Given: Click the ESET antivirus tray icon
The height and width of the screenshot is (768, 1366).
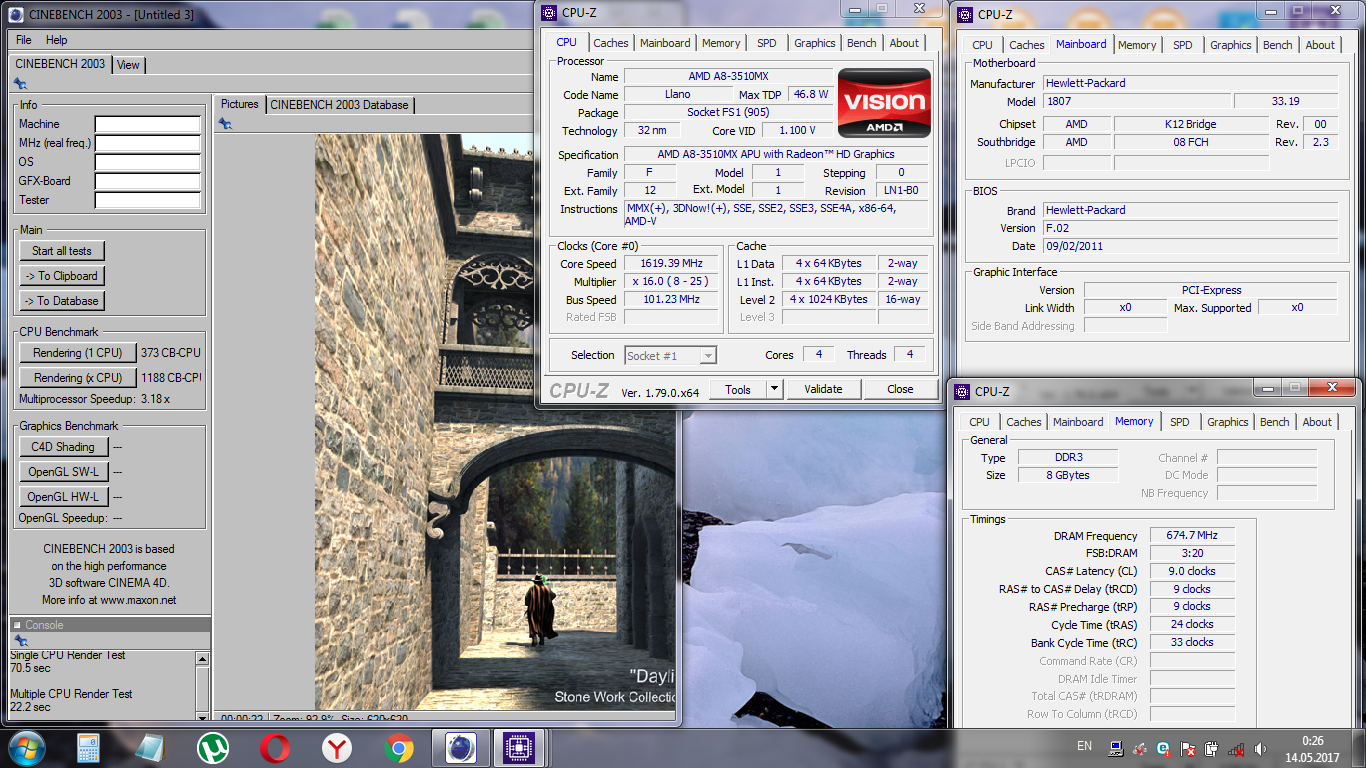Looking at the screenshot, I should 1163,747.
